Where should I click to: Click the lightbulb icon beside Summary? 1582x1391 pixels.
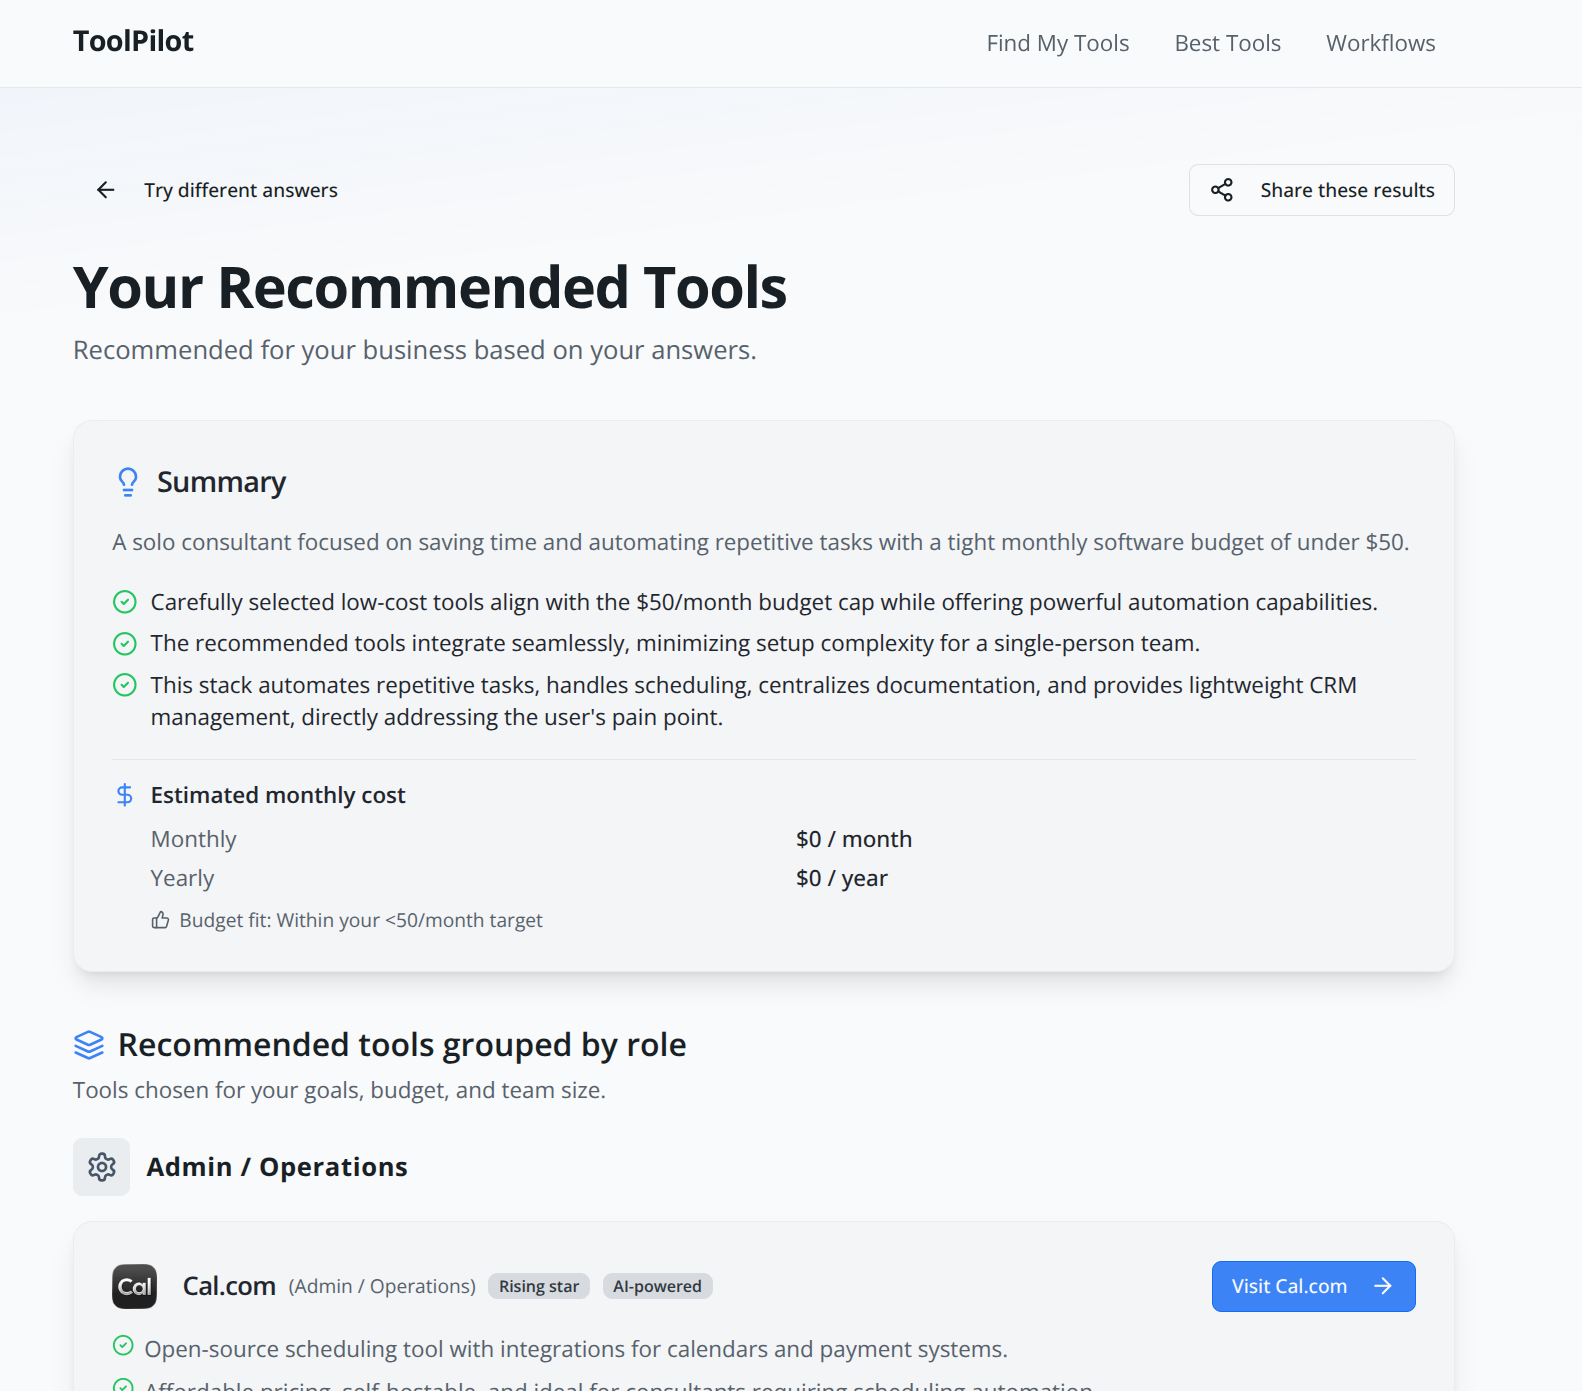pyautogui.click(x=126, y=482)
